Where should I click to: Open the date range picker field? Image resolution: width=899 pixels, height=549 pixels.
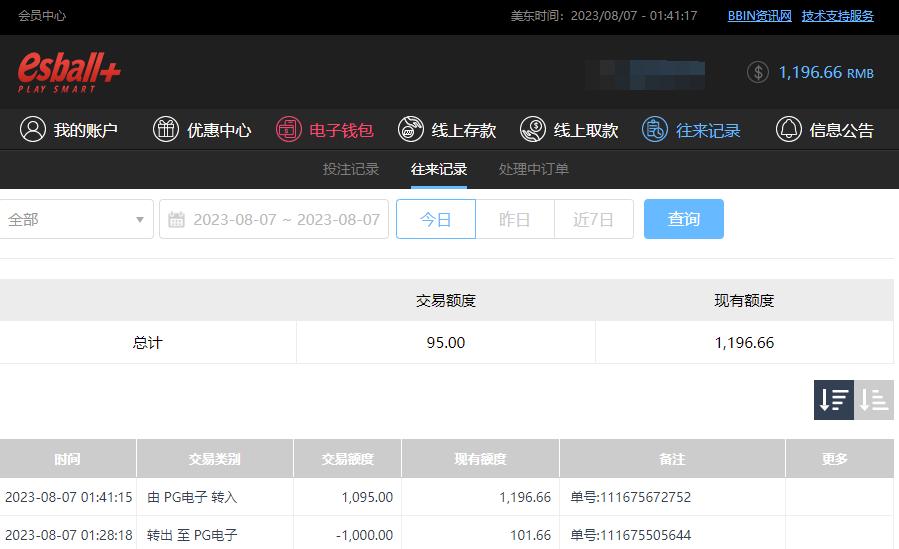coord(274,219)
